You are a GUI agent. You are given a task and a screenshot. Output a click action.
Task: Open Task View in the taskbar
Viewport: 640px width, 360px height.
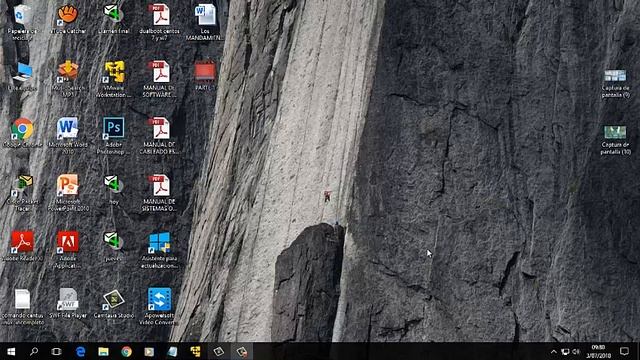(56, 351)
